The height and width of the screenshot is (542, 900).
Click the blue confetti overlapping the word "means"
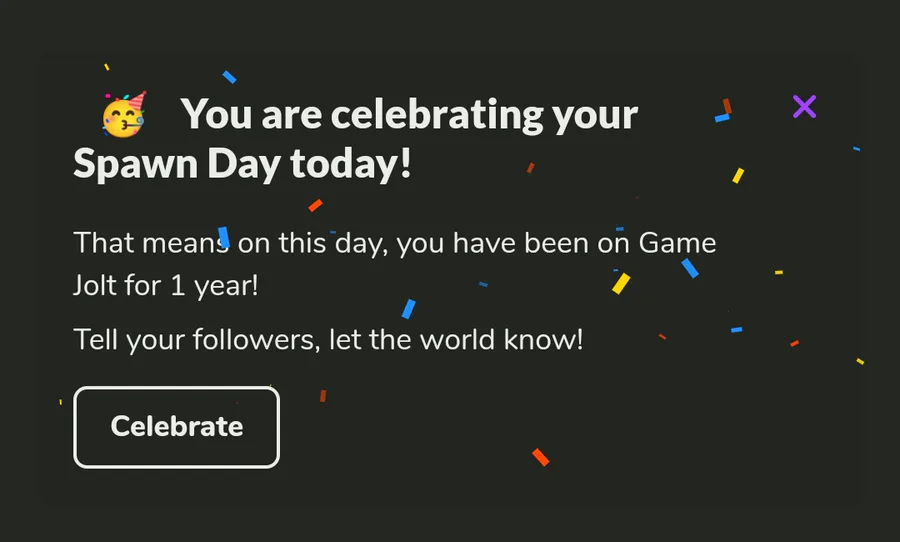224,237
